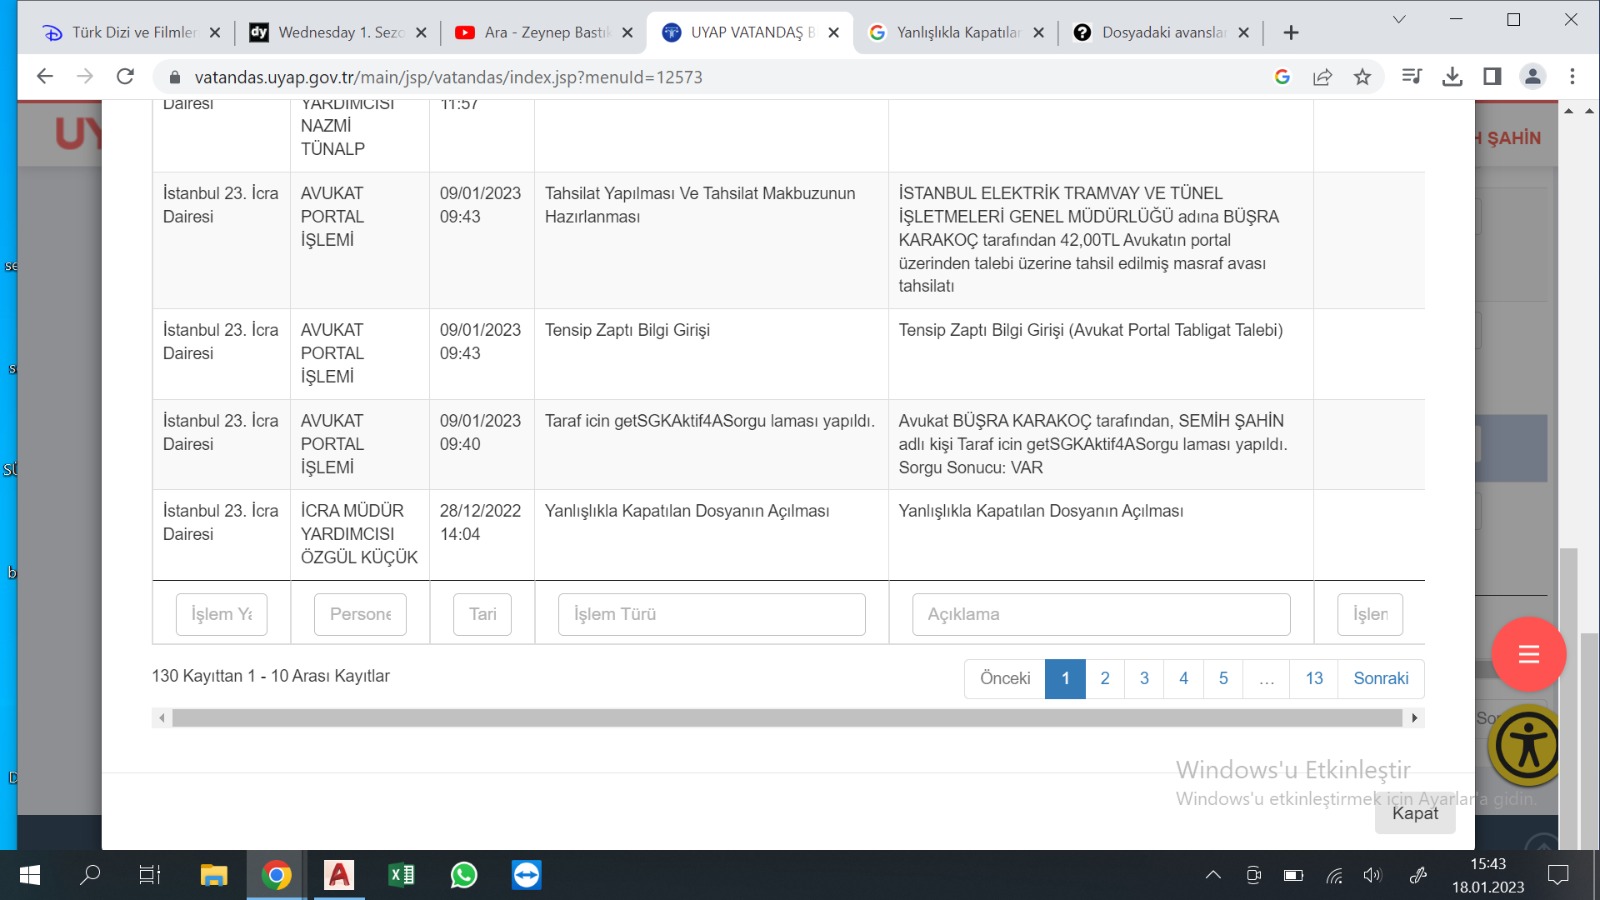Select İCRA MÜDÜR YARDIMCISI ÖZGÜL KÜÇÜK cell
Image resolution: width=1600 pixels, height=900 pixels.
[360, 535]
